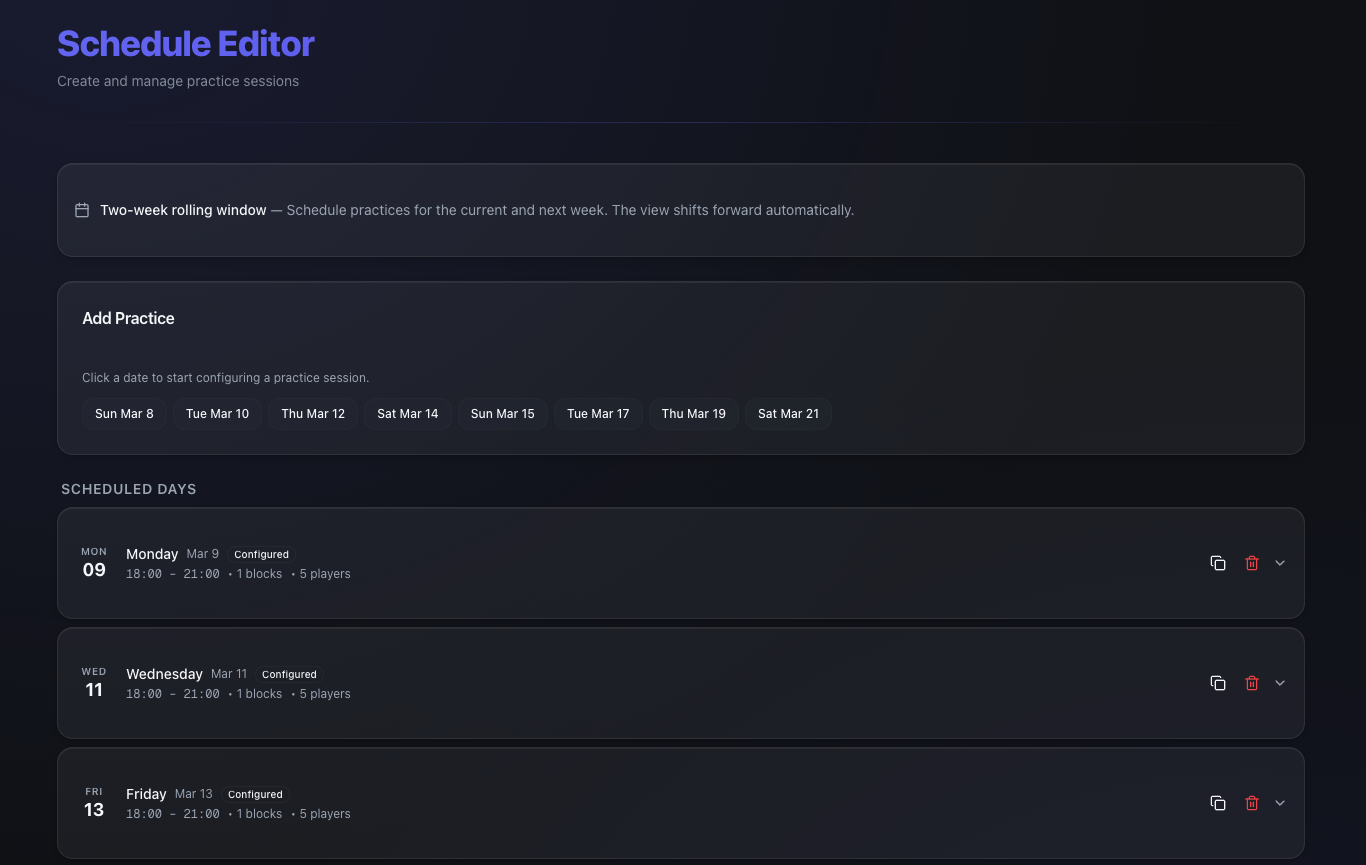Expand the Friday practice details
The width and height of the screenshot is (1366, 865).
click(x=1281, y=803)
